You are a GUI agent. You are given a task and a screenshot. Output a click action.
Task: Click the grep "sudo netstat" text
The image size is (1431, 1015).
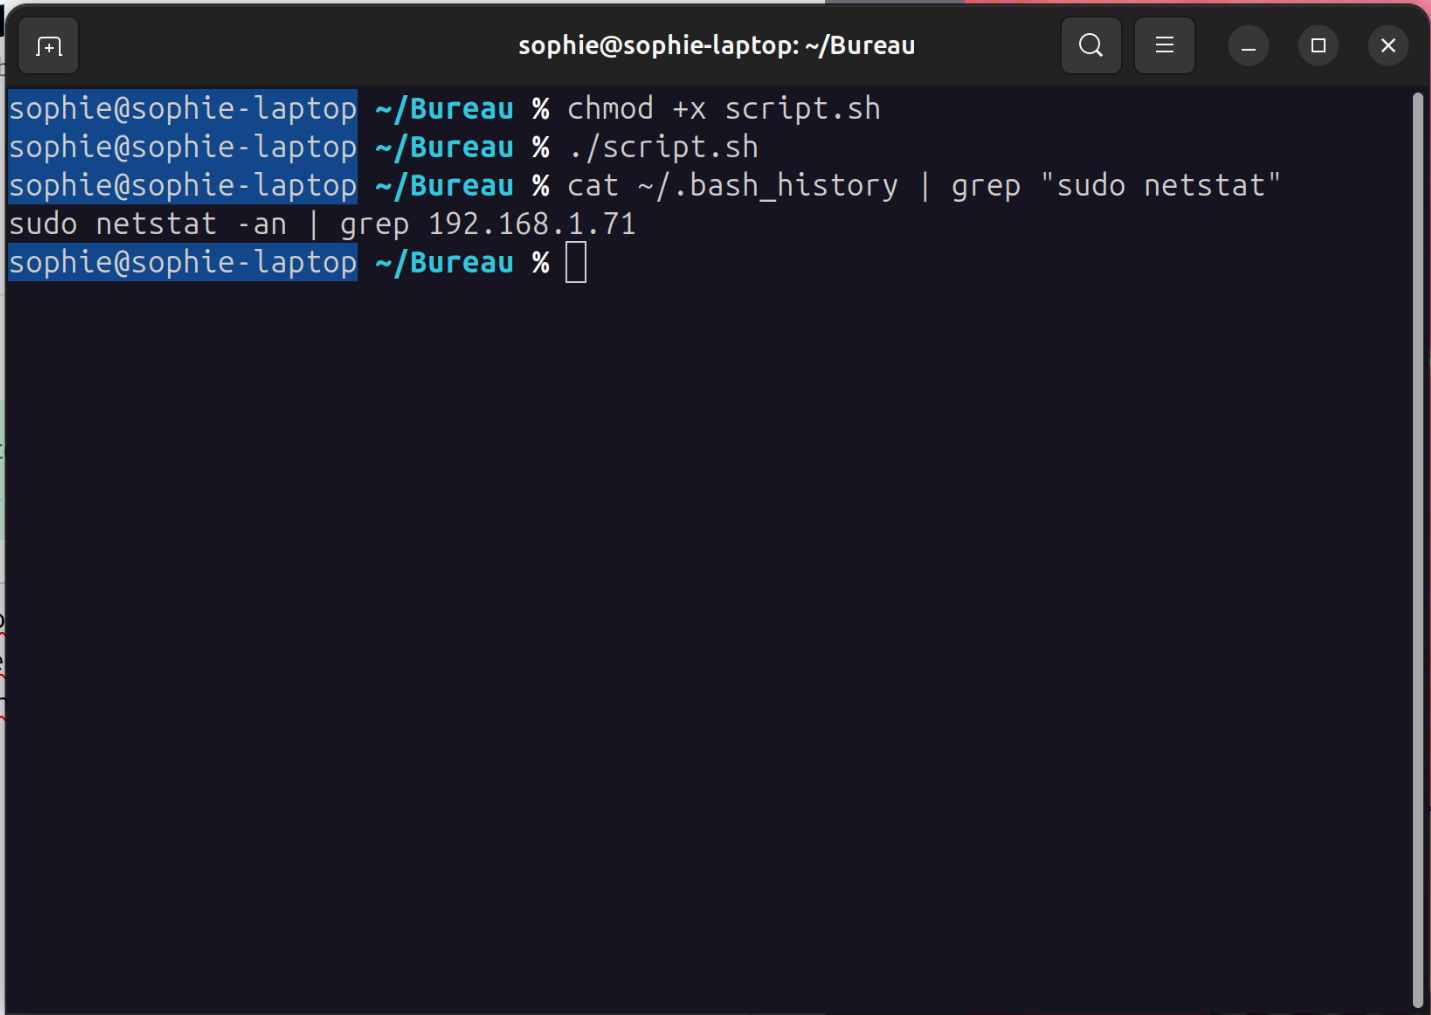tap(1116, 185)
